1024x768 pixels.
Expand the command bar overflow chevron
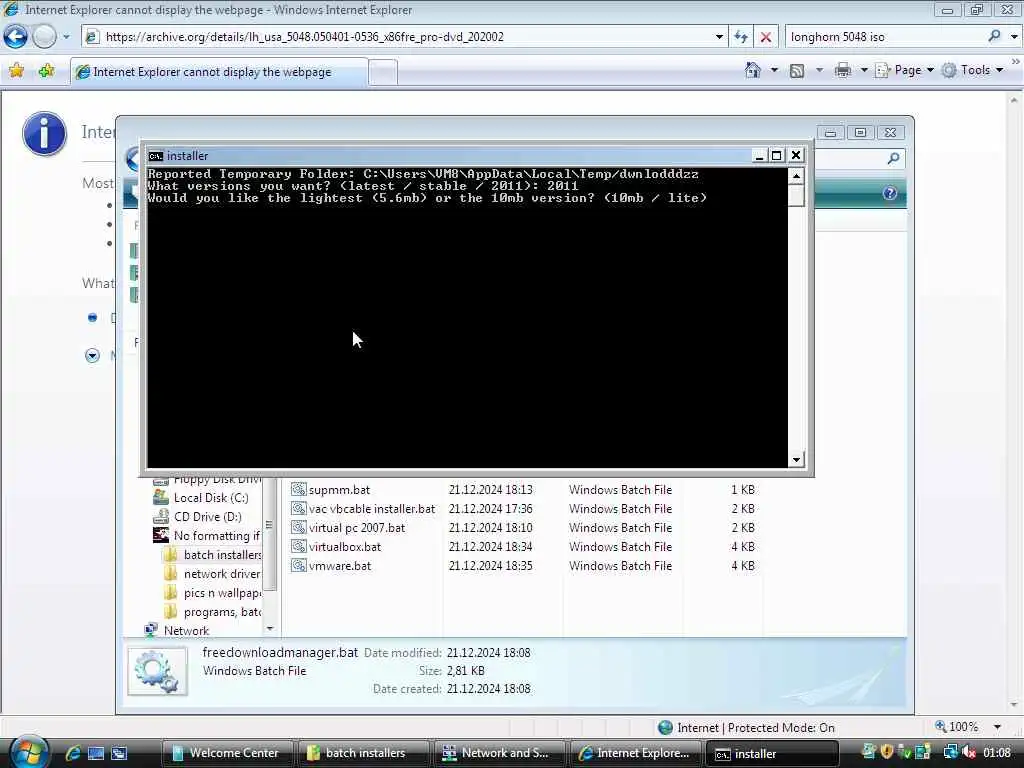[1016, 61]
